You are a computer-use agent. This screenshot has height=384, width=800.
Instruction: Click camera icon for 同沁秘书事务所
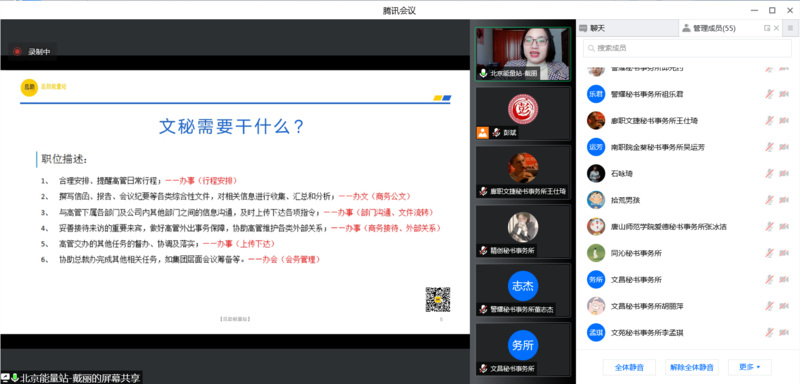(x=784, y=253)
